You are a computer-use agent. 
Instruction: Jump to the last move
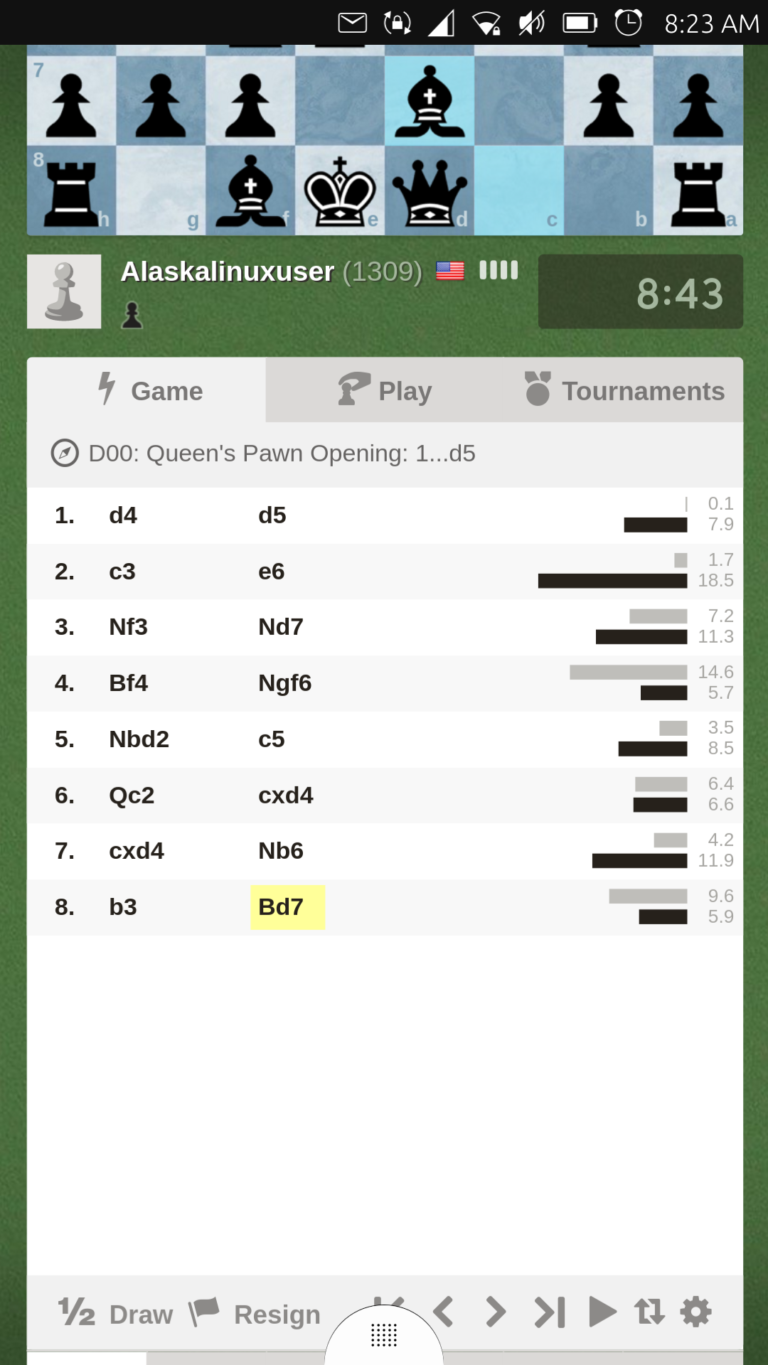[549, 1311]
